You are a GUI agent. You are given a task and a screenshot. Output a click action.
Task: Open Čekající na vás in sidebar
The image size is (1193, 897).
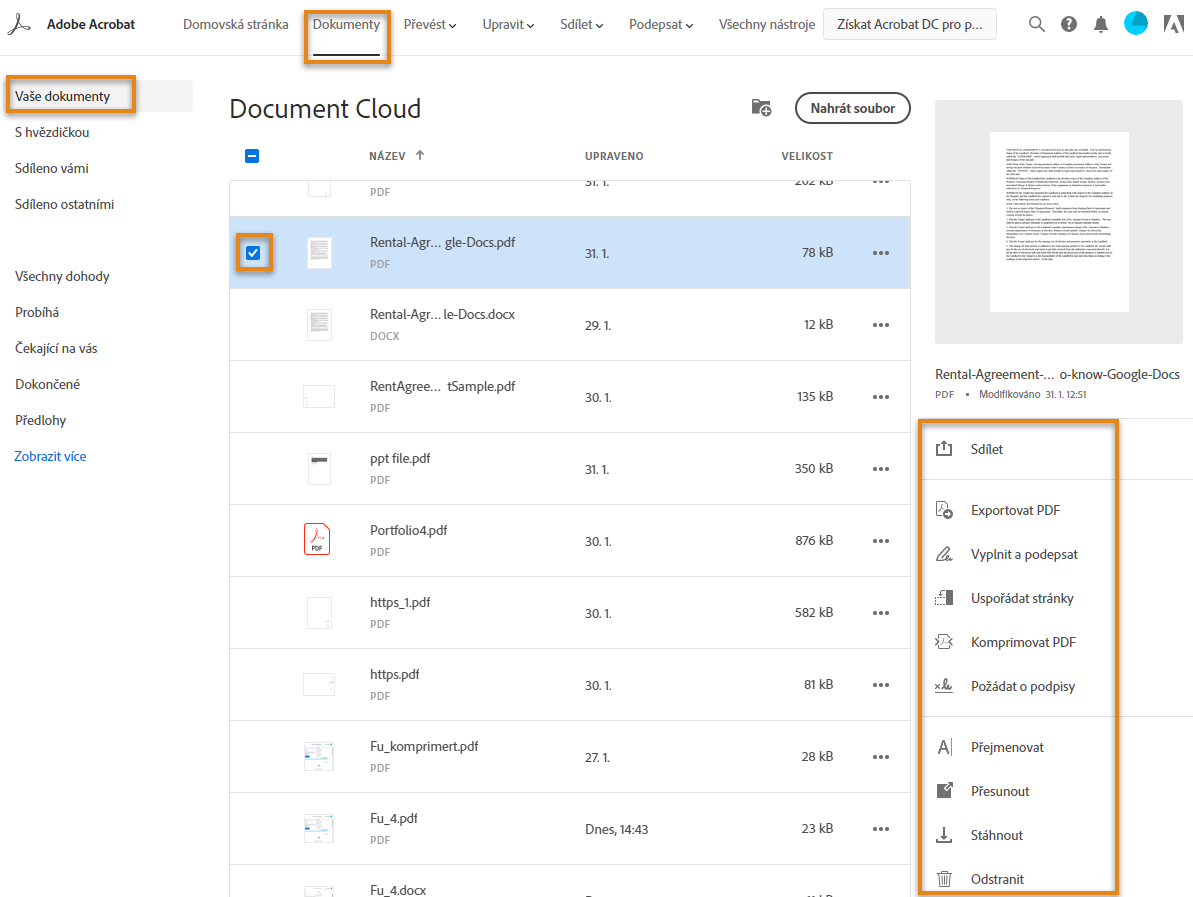click(x=56, y=348)
